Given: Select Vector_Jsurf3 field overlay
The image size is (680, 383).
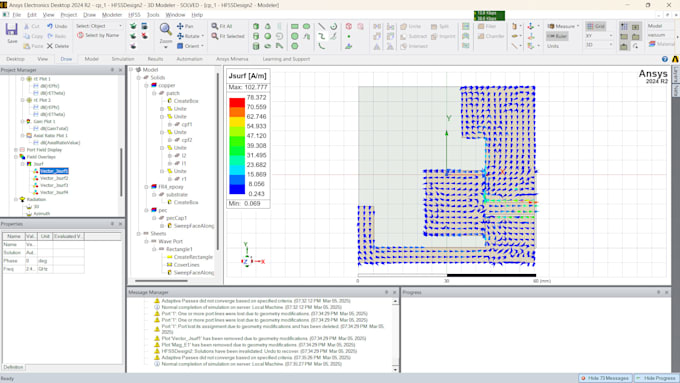Looking at the screenshot, I should tap(54, 185).
